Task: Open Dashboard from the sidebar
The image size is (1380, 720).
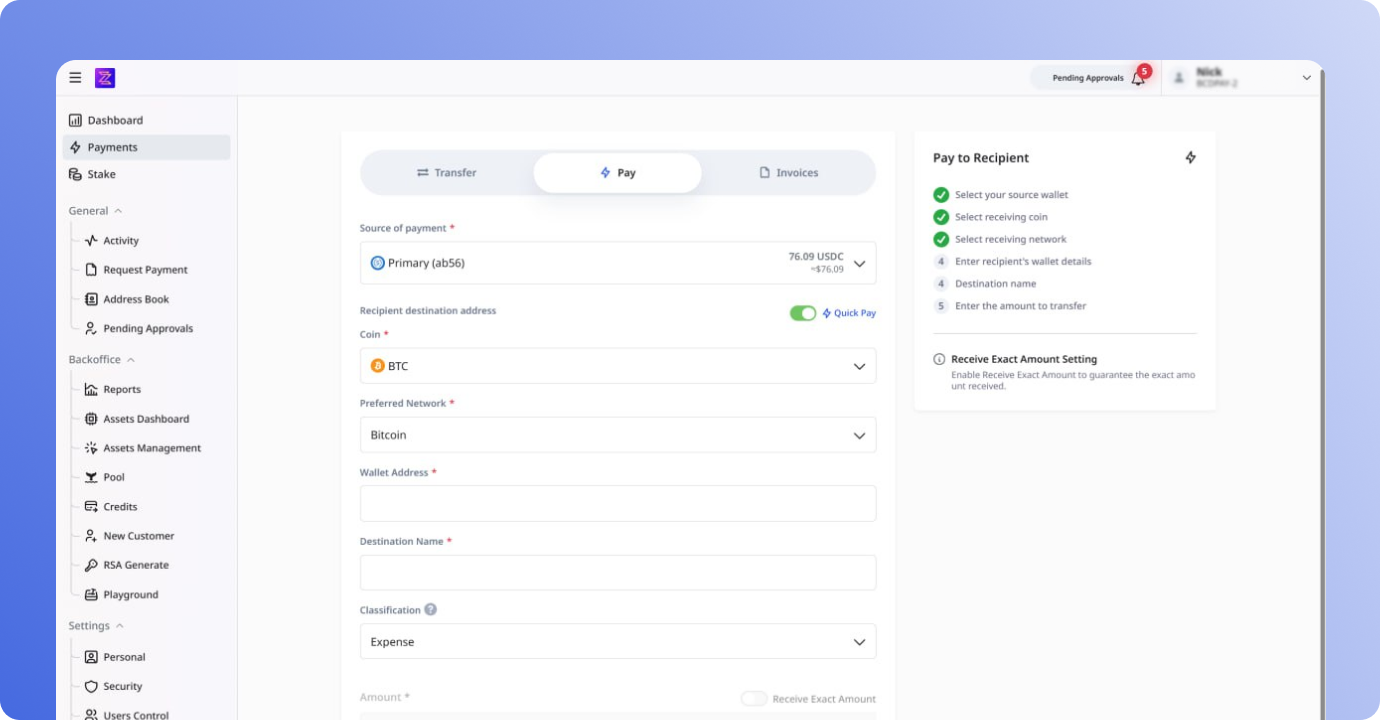Action: click(x=114, y=120)
